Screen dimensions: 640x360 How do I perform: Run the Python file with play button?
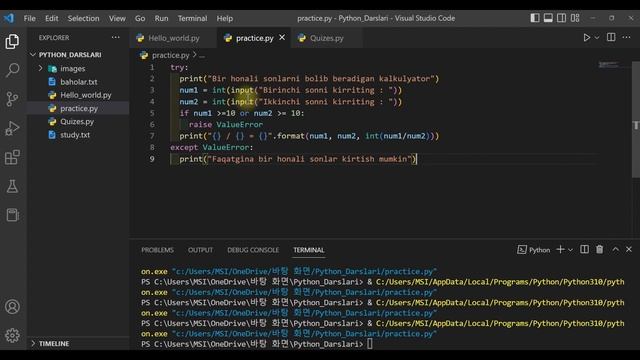(587, 38)
